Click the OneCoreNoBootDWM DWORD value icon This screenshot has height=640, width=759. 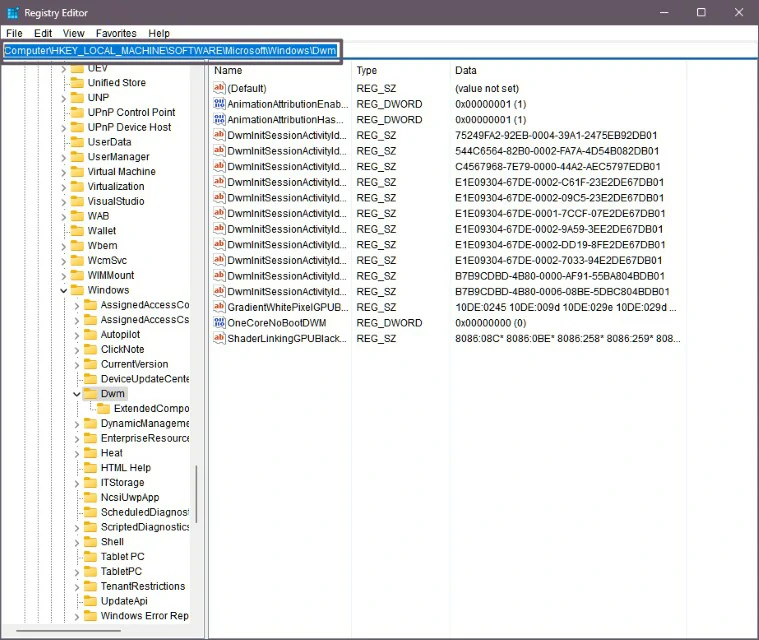[x=220, y=323]
